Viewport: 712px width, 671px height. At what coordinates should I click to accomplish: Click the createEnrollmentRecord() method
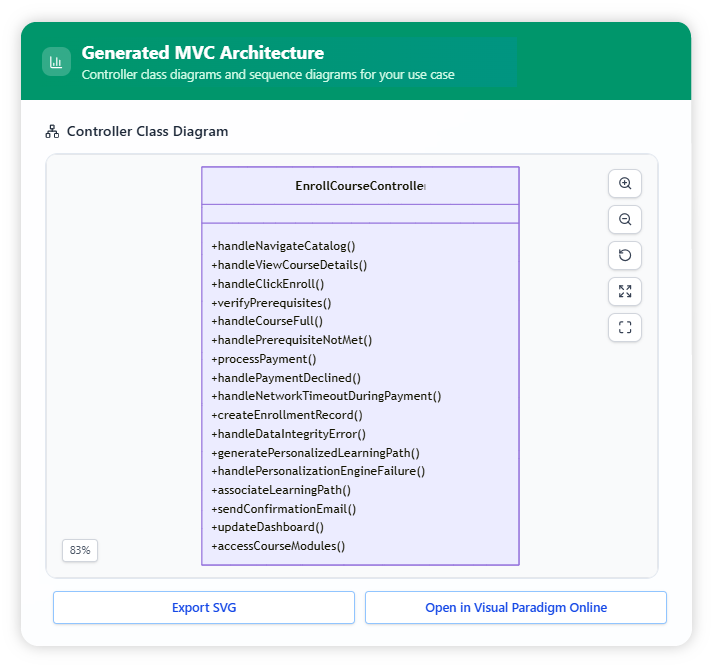click(287, 415)
